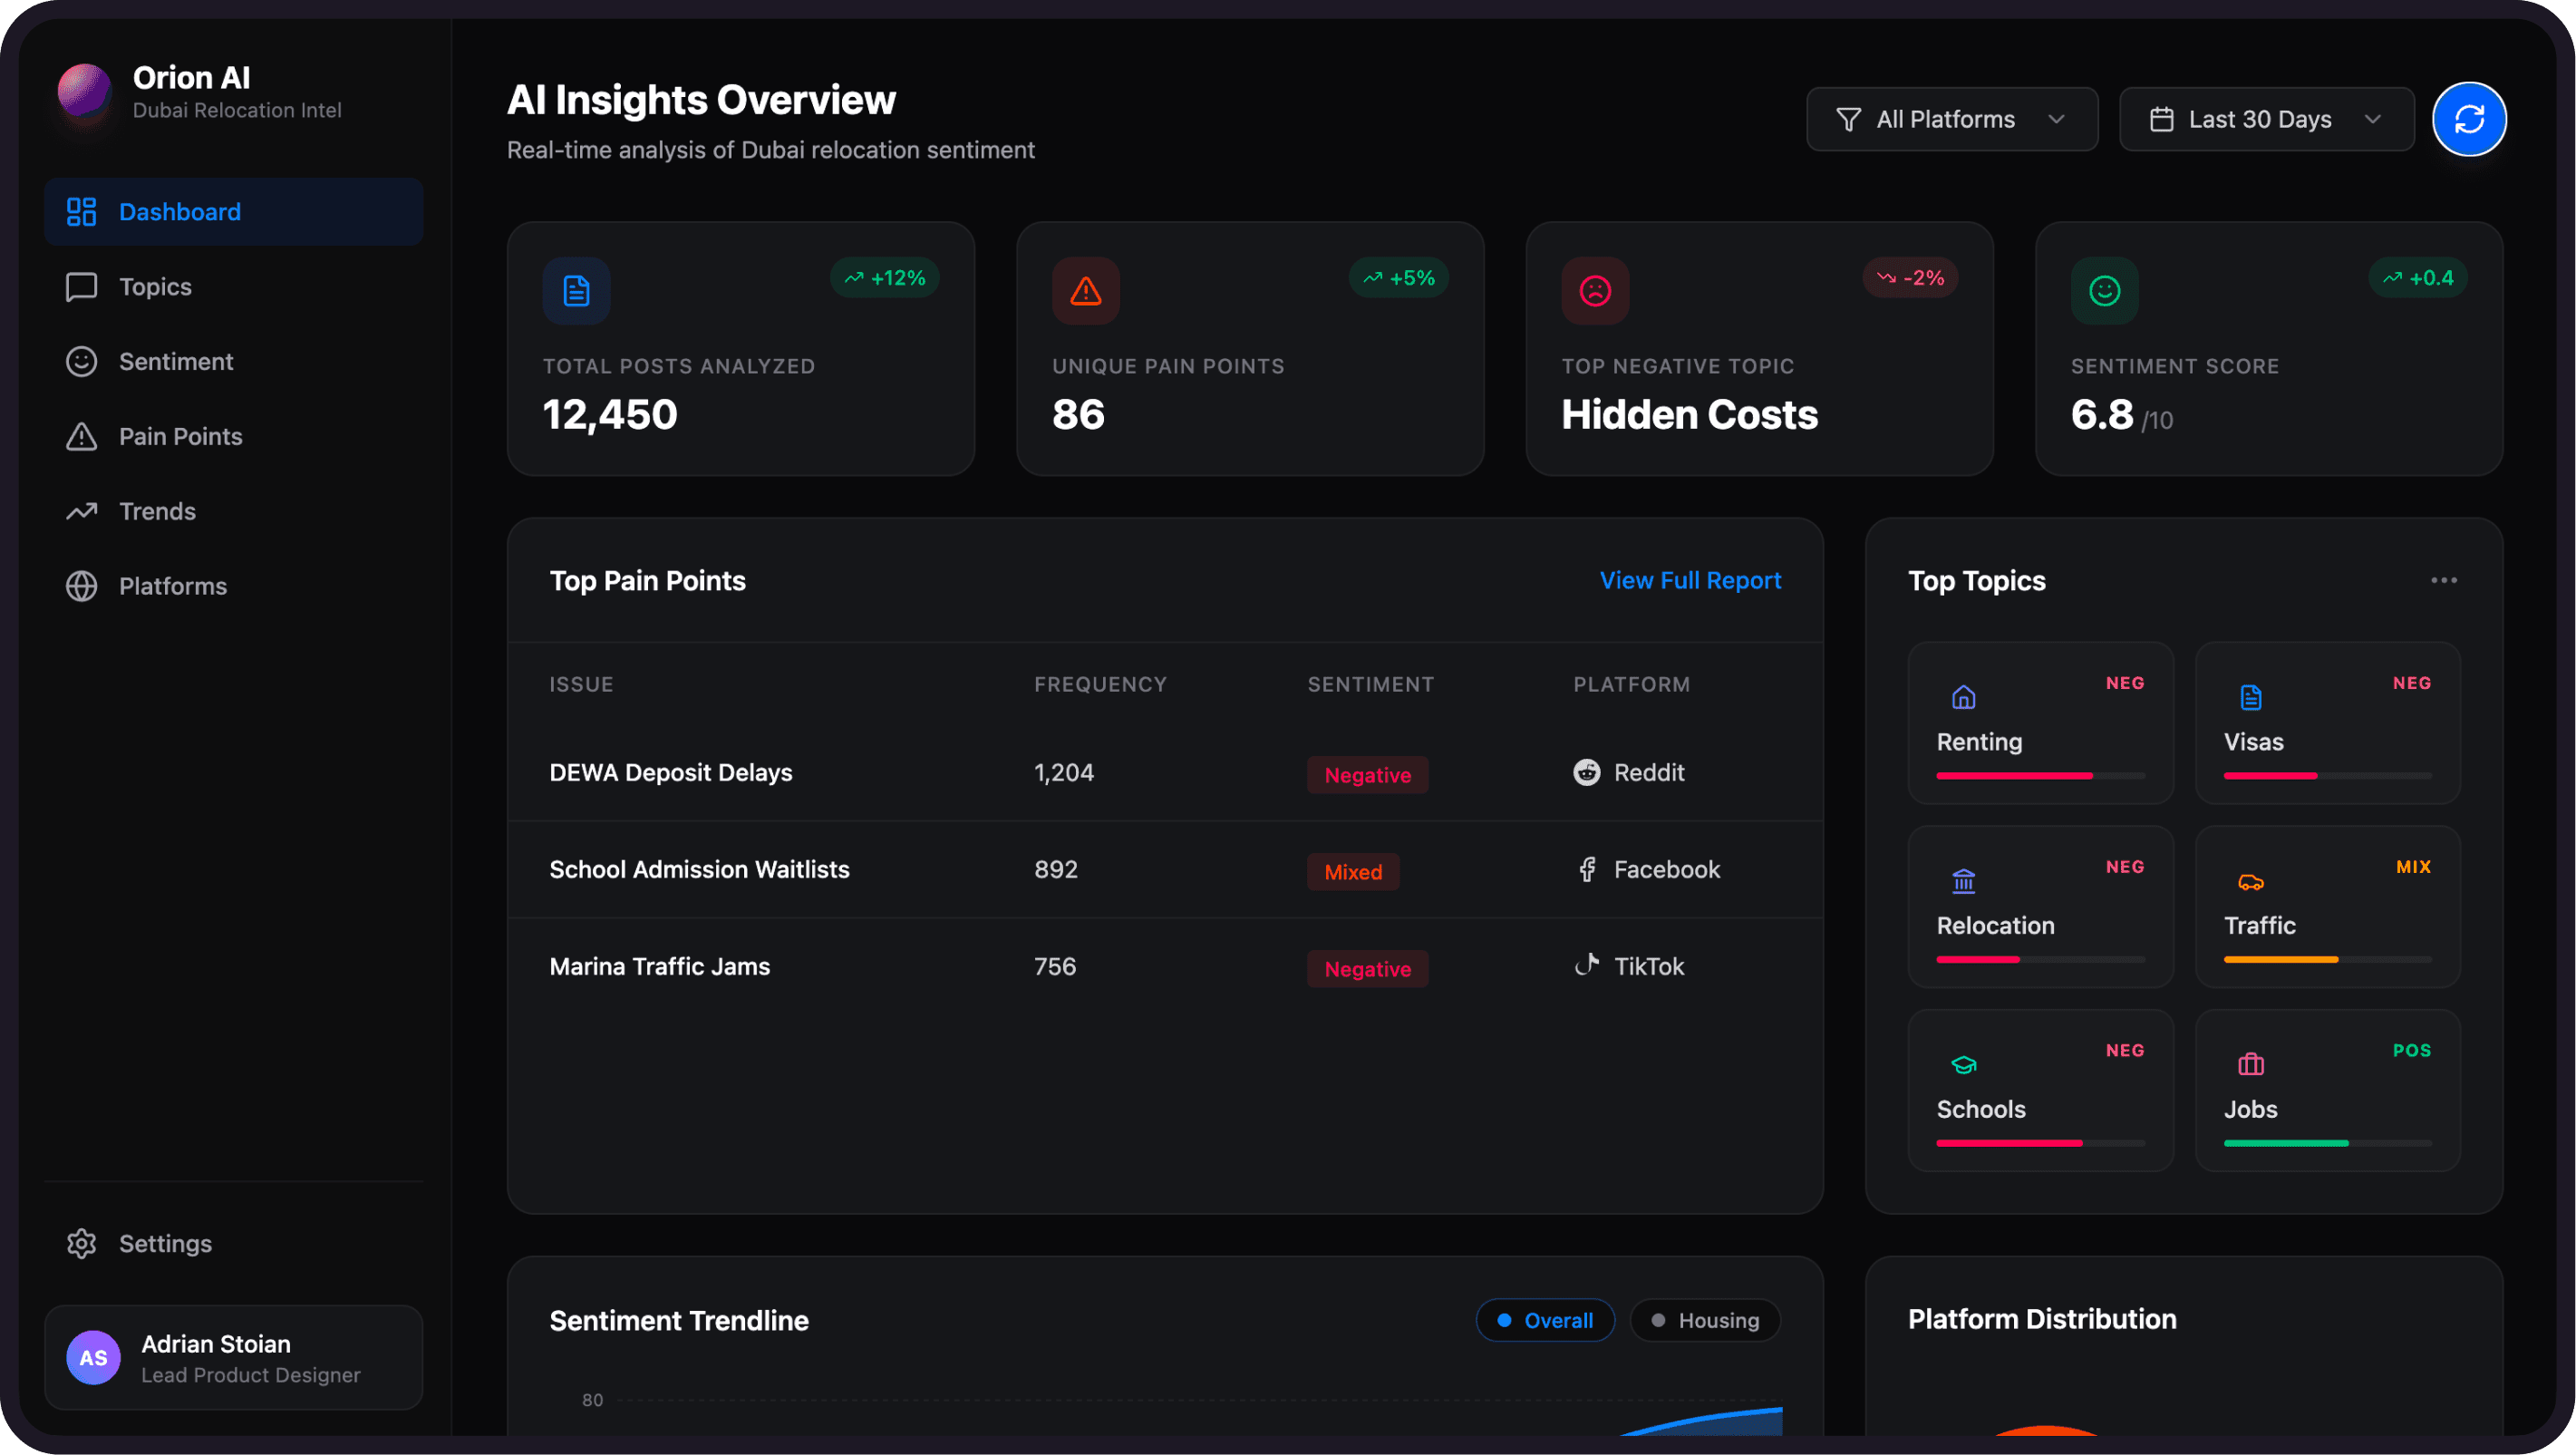
Task: Click the Reddit icon in DEWA row
Action: point(1586,772)
